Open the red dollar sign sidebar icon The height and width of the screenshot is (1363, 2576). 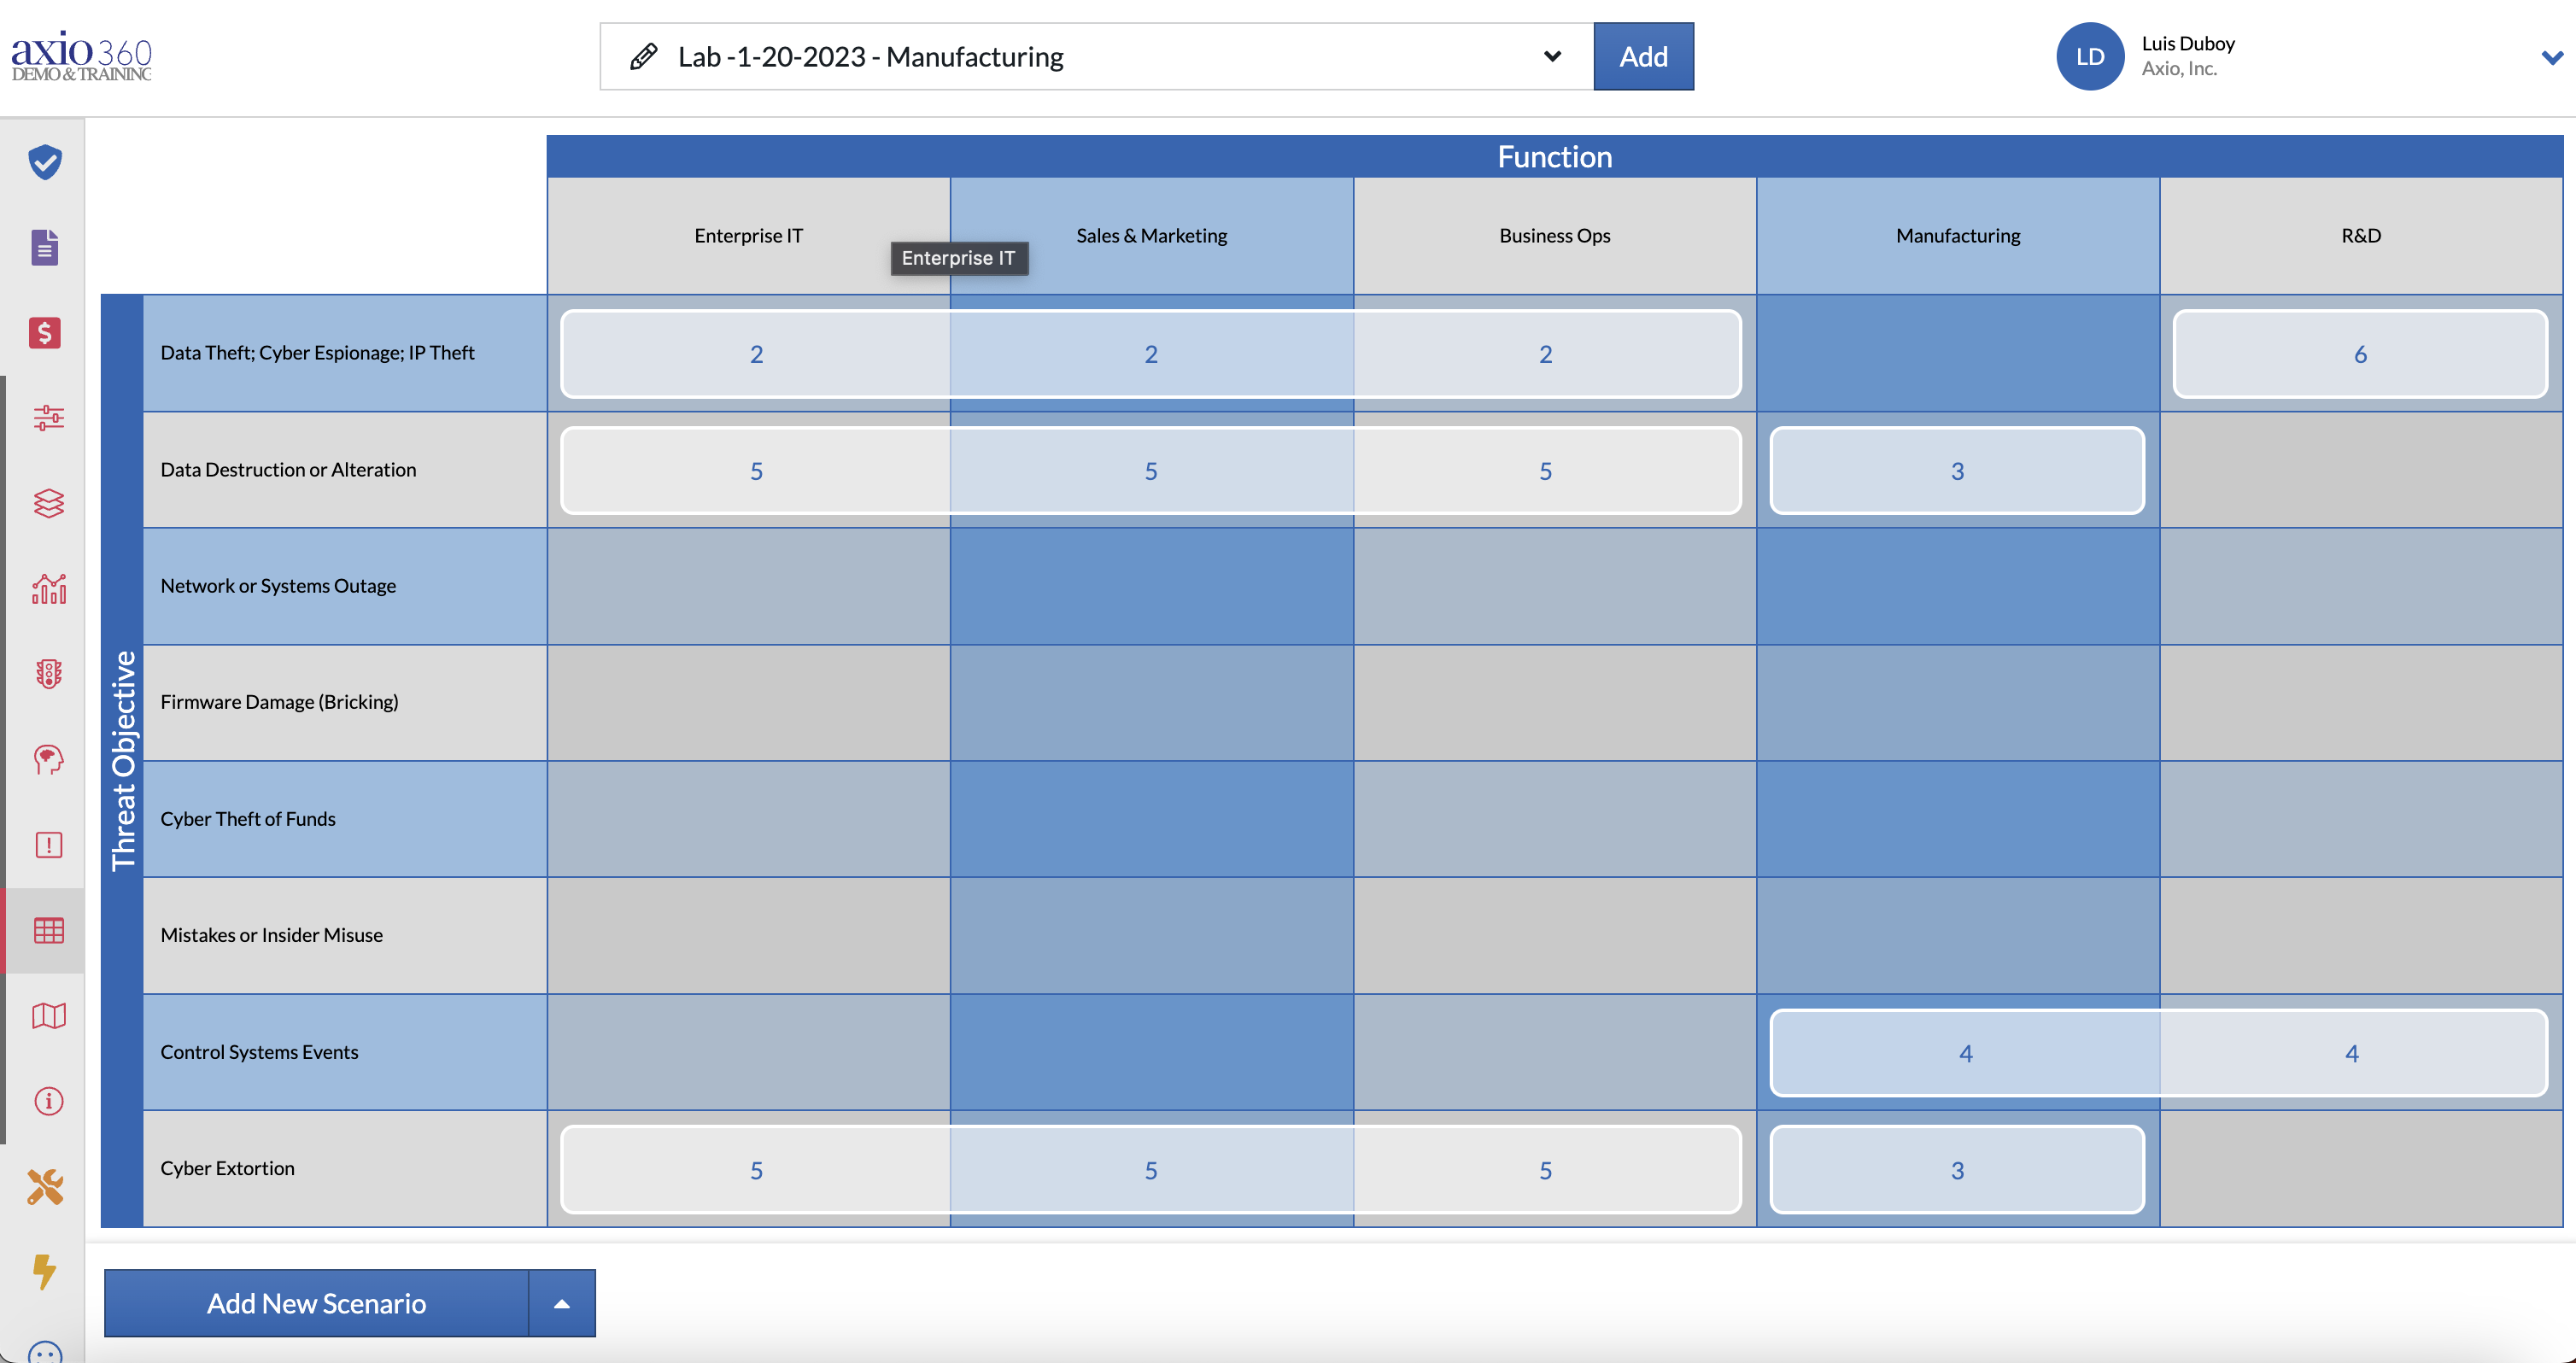pyautogui.click(x=45, y=332)
